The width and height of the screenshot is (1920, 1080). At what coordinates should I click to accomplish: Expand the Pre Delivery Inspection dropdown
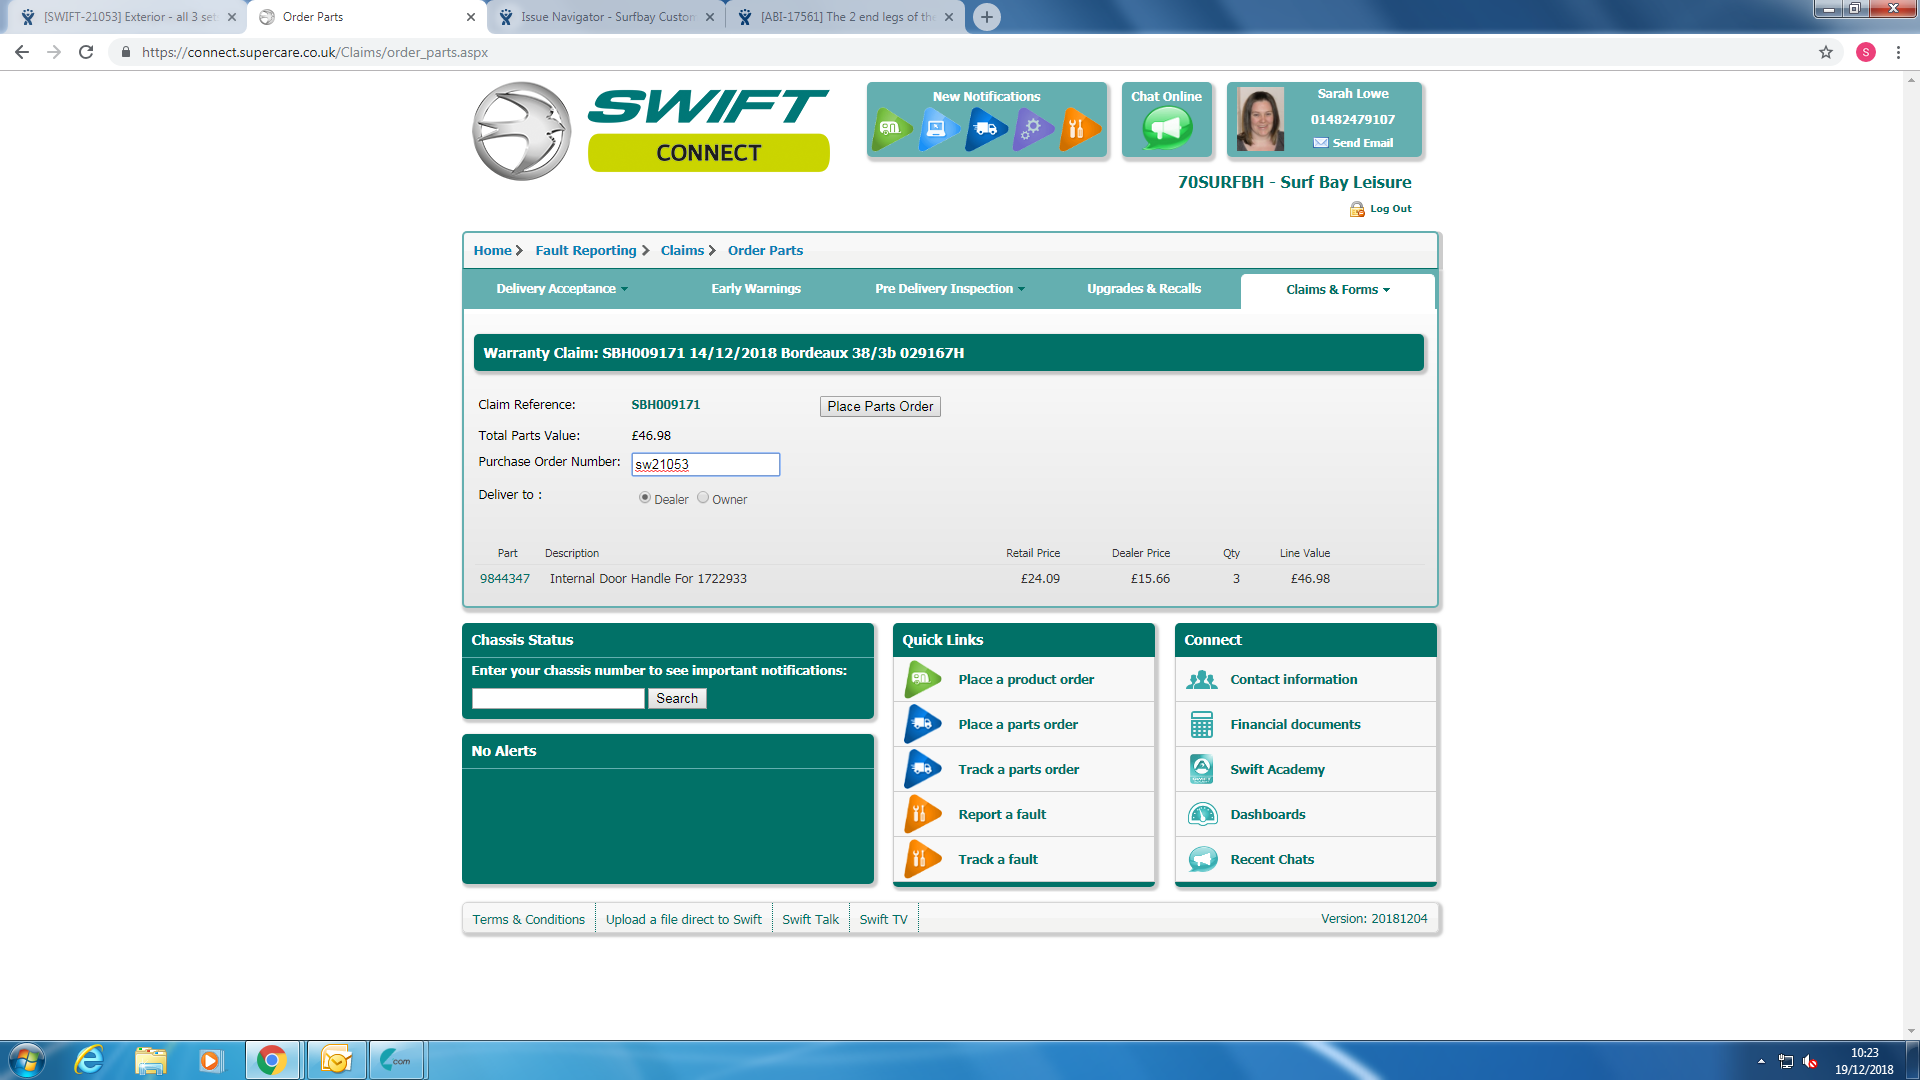(949, 289)
